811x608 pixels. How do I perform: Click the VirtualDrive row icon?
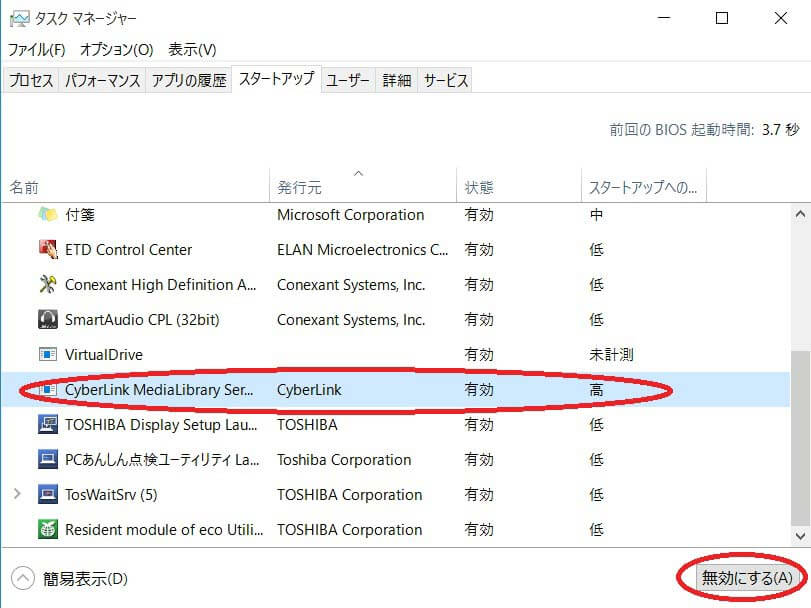click(x=48, y=355)
